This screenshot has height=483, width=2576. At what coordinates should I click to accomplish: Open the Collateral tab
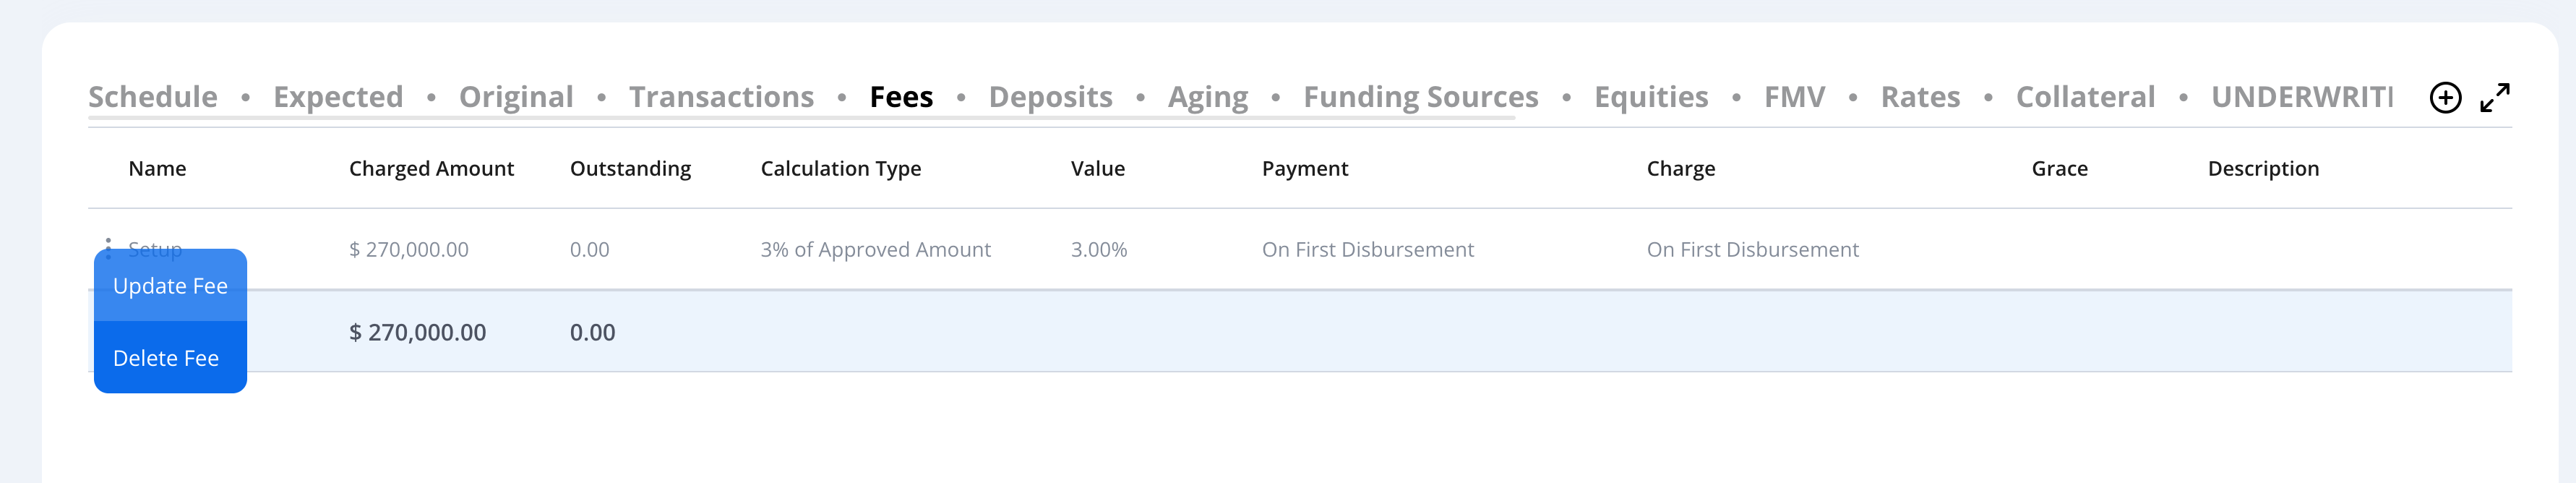pyautogui.click(x=2085, y=97)
